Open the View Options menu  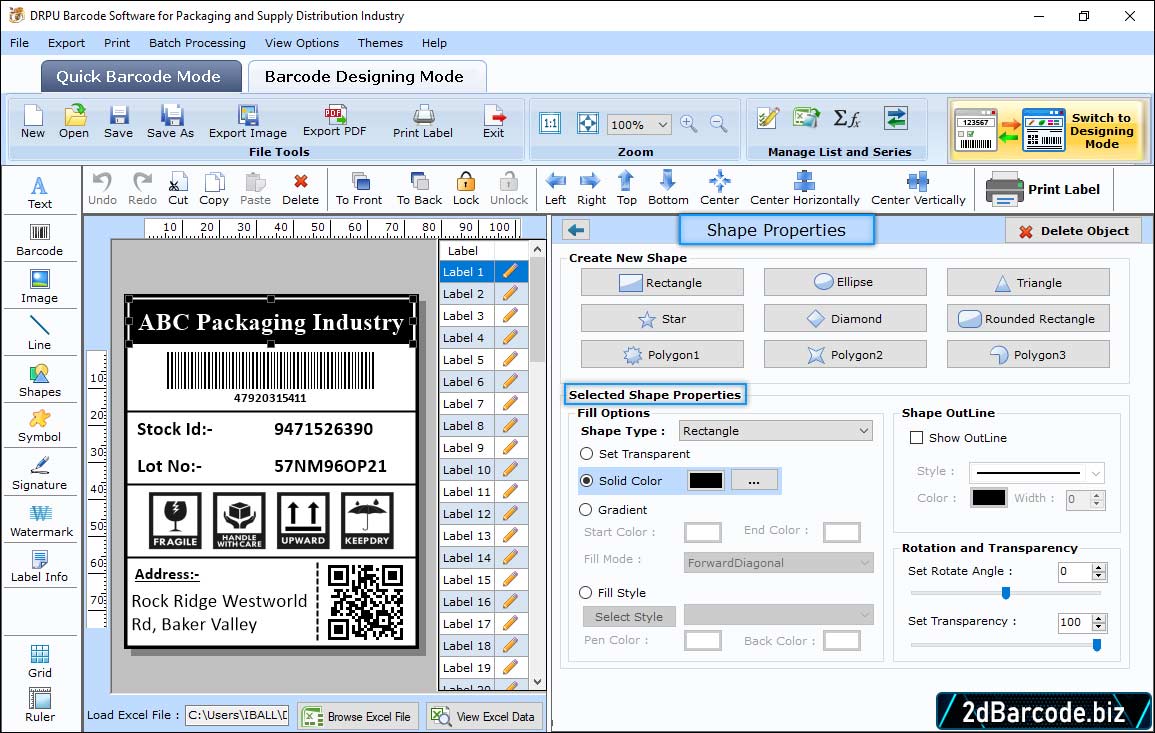(302, 43)
